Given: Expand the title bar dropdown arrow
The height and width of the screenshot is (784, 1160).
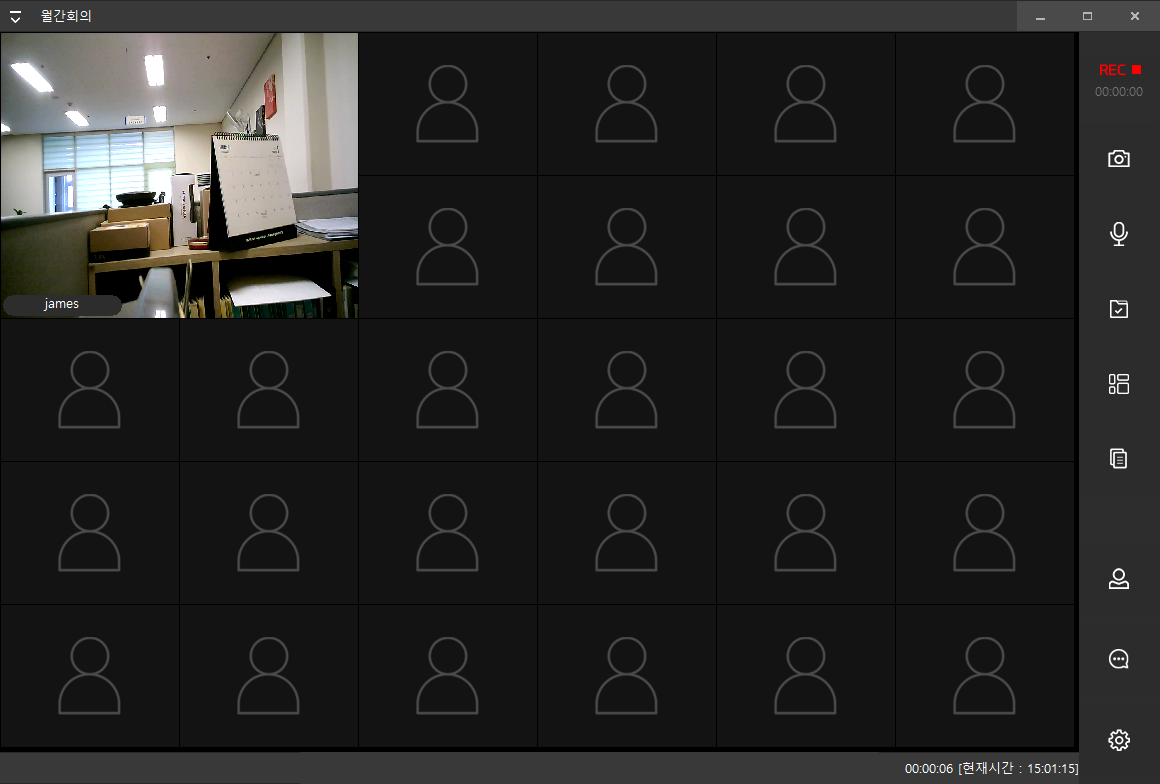Looking at the screenshot, I should [15, 16].
